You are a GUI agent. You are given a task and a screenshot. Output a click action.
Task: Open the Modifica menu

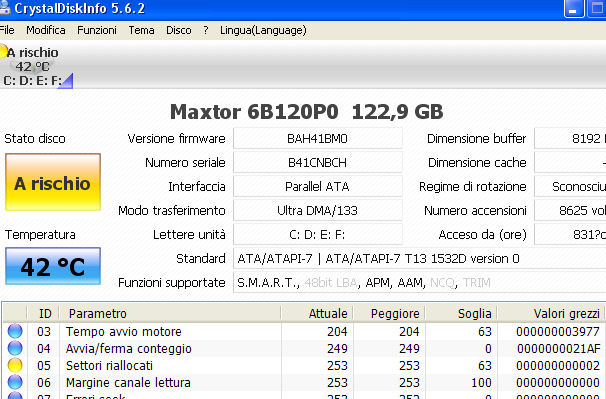(46, 30)
